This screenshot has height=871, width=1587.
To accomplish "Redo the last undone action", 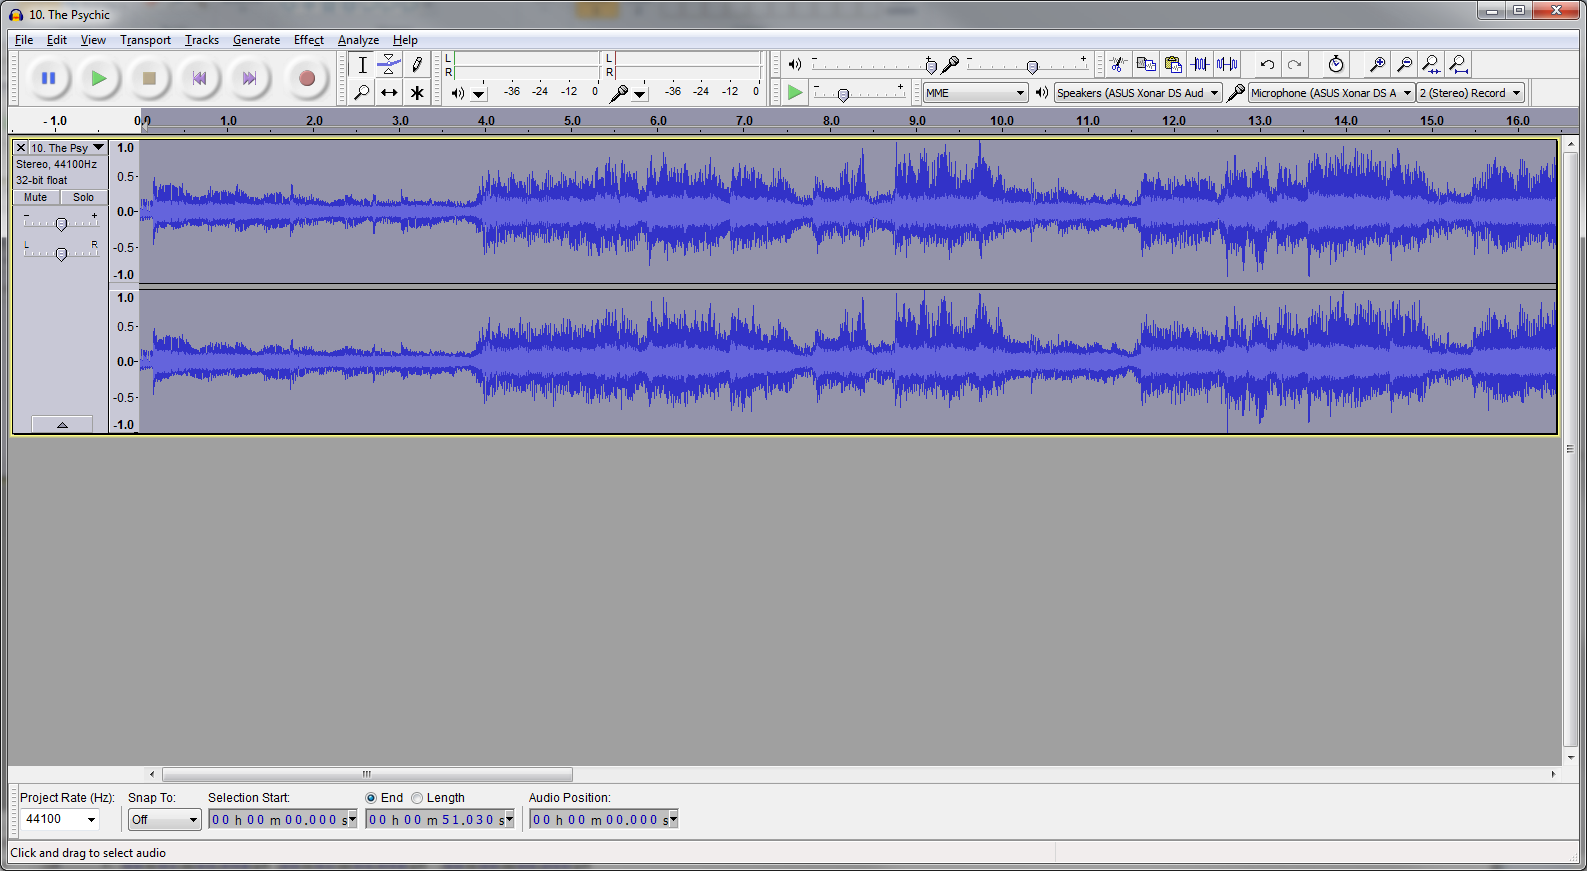I will pos(1294,65).
